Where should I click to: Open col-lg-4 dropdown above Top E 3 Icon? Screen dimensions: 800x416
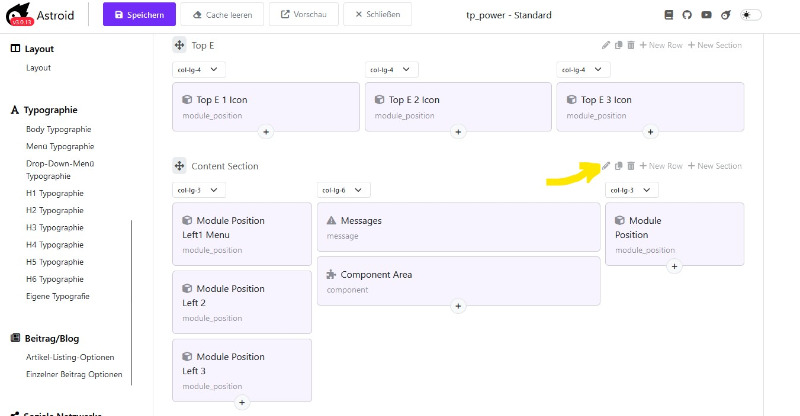pyautogui.click(x=583, y=69)
